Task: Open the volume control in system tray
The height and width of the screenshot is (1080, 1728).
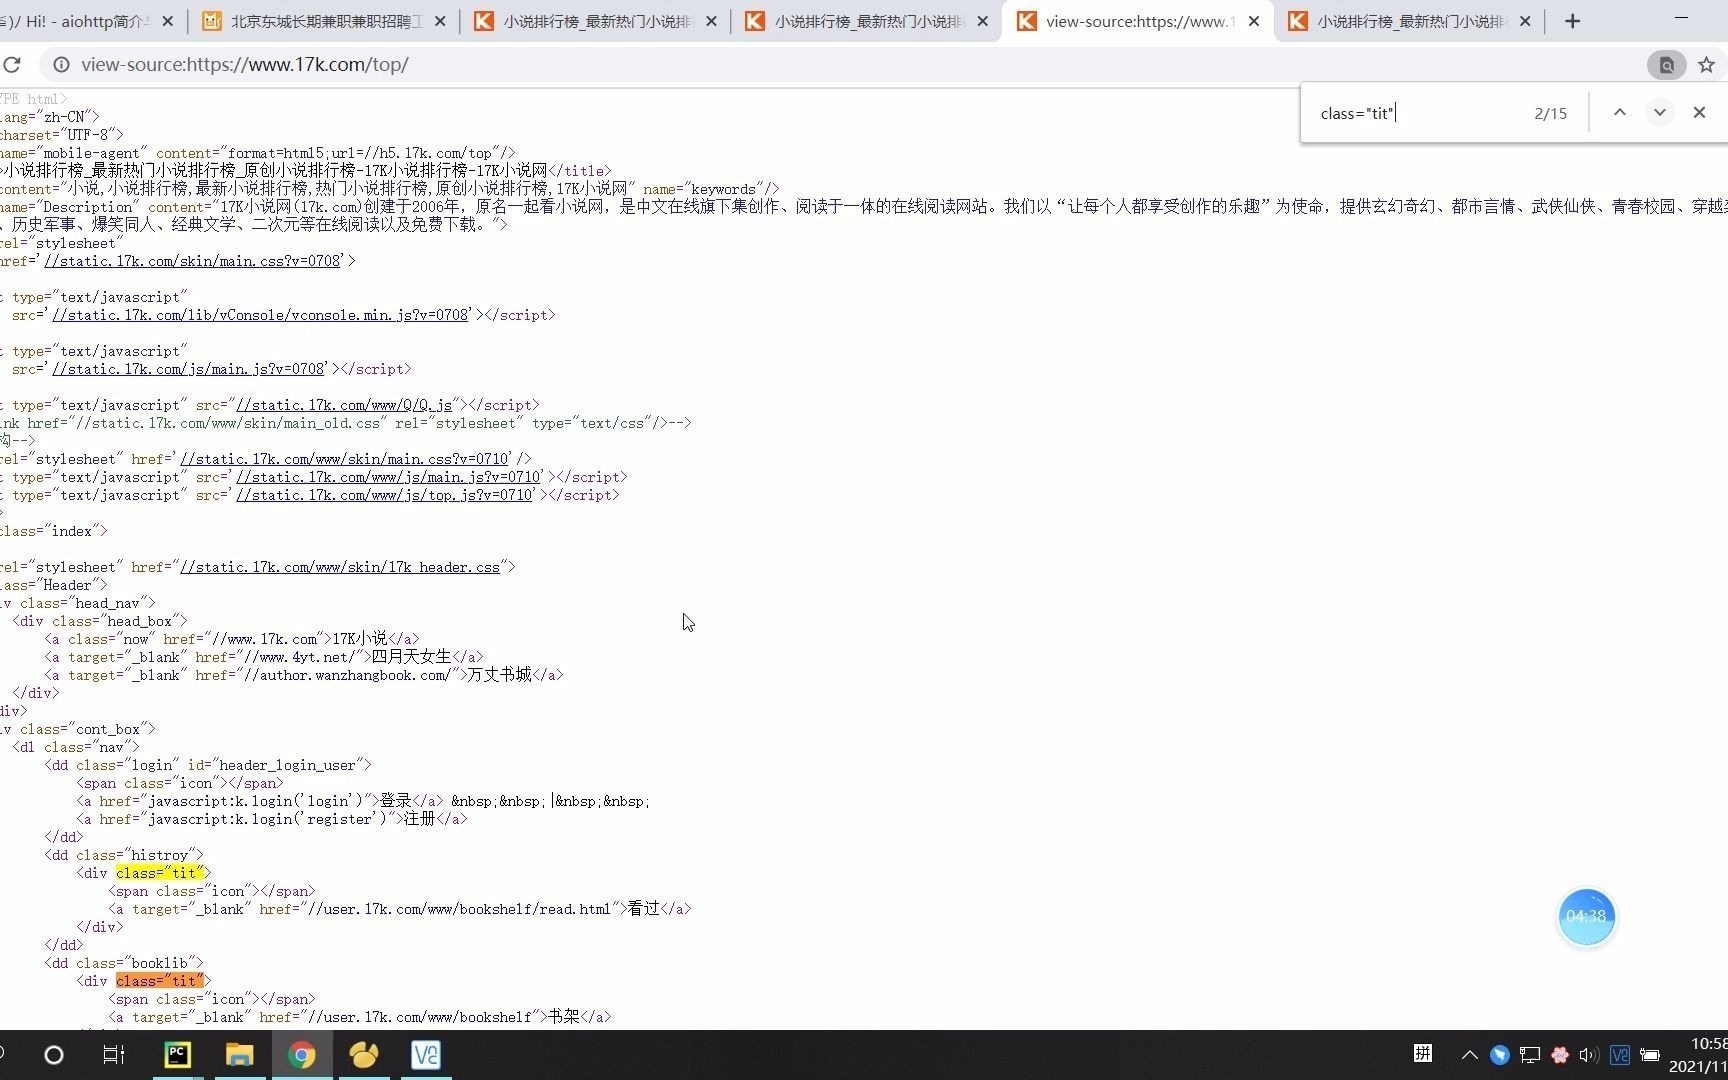Action: [1589, 1055]
